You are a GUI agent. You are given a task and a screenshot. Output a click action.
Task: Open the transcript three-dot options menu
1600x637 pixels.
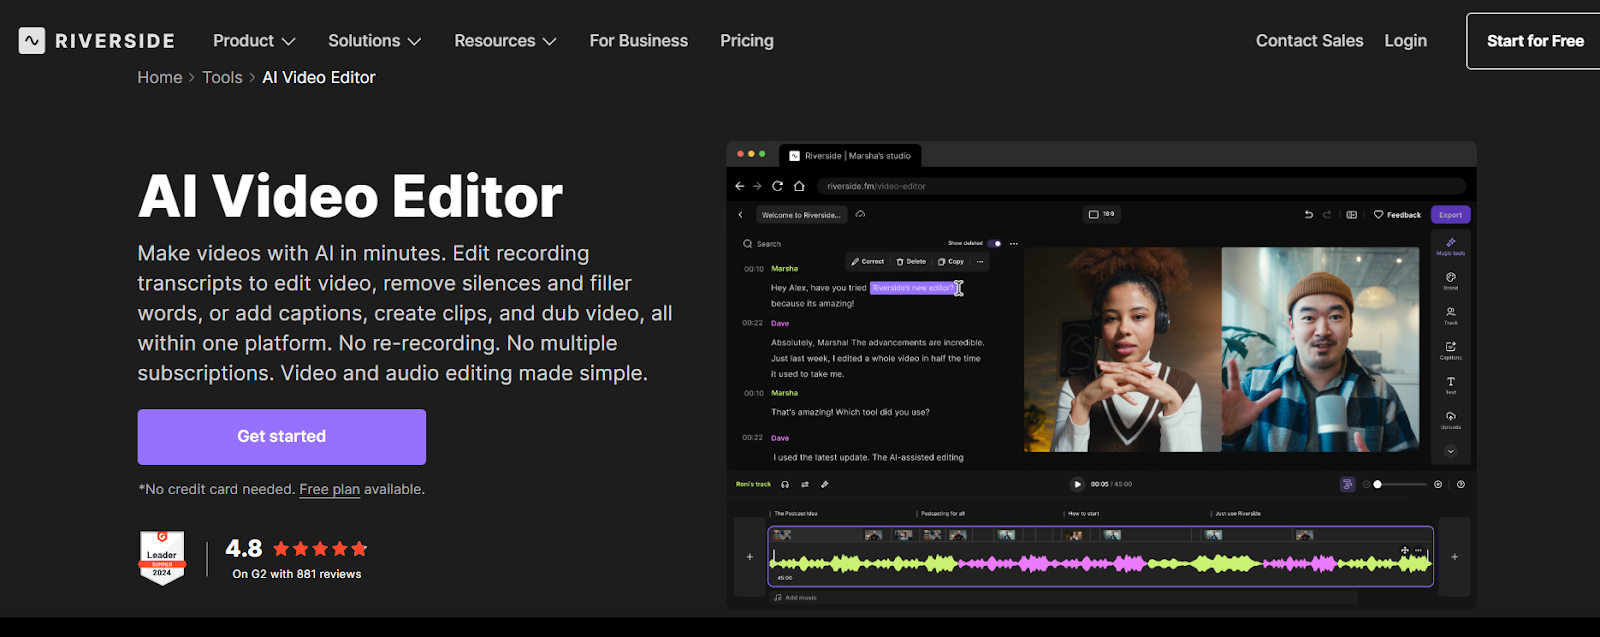tap(1014, 243)
